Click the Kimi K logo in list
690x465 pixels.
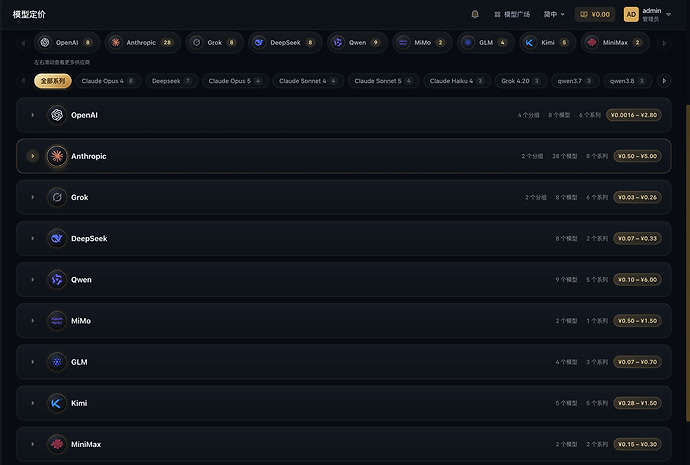tap(57, 403)
